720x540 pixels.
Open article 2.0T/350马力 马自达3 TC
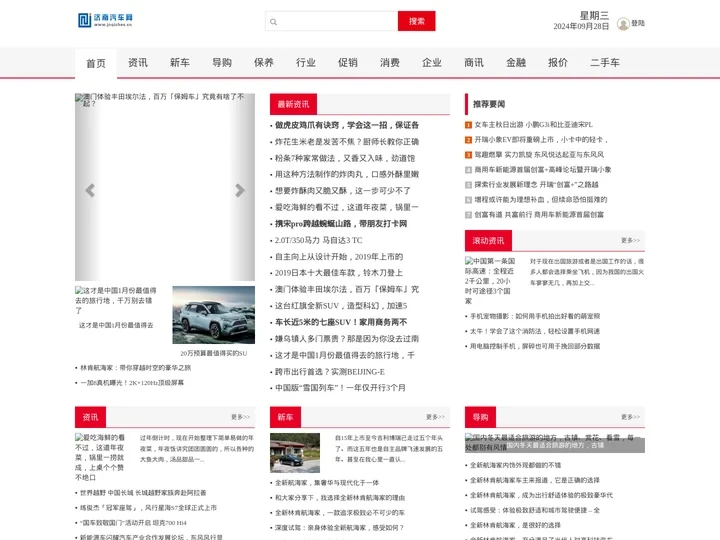pos(318,240)
